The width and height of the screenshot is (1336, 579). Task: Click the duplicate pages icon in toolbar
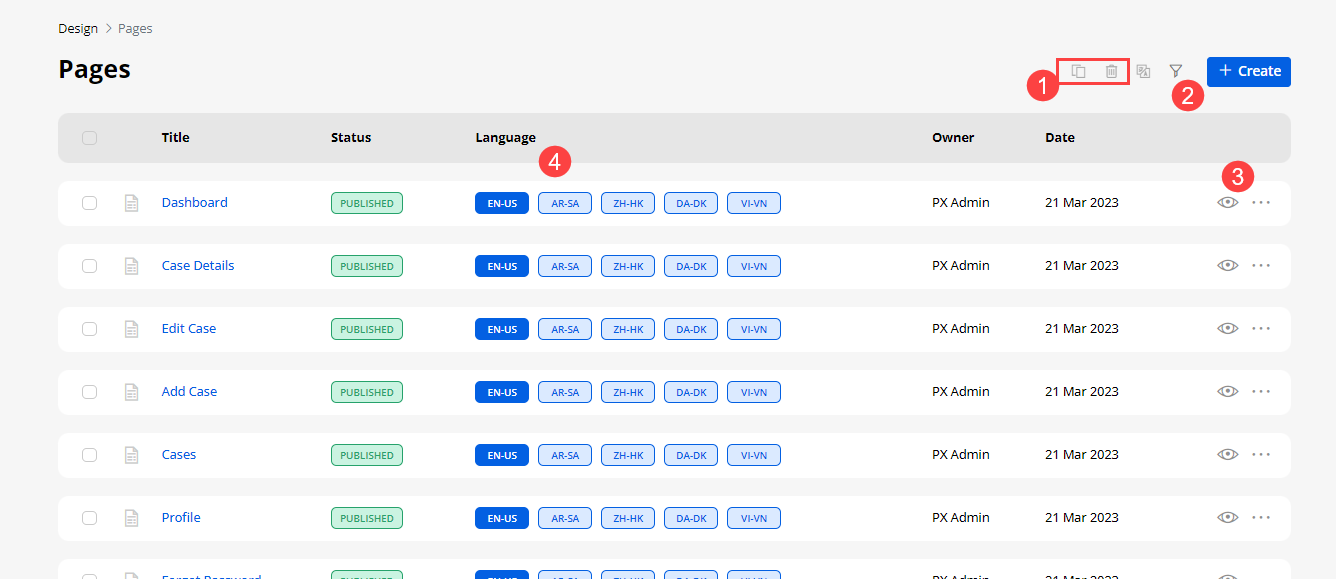[x=1078, y=71]
